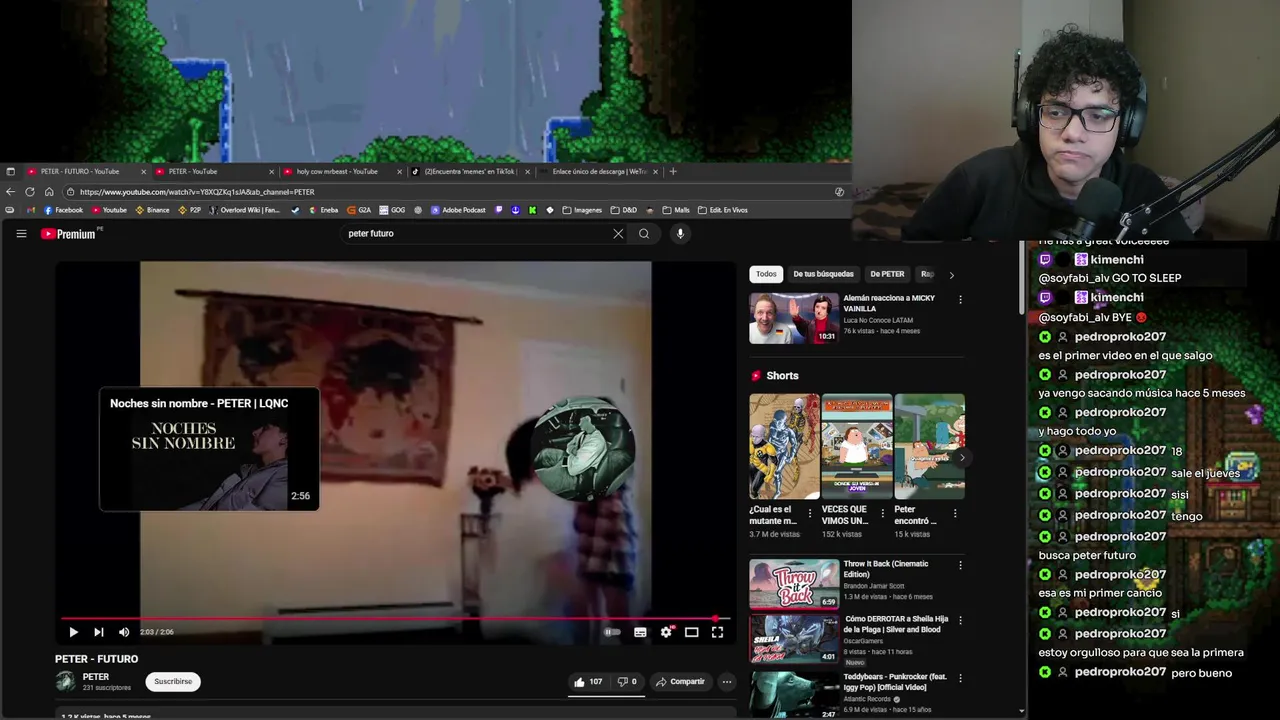Open the PETER channel name link

[x=96, y=677]
